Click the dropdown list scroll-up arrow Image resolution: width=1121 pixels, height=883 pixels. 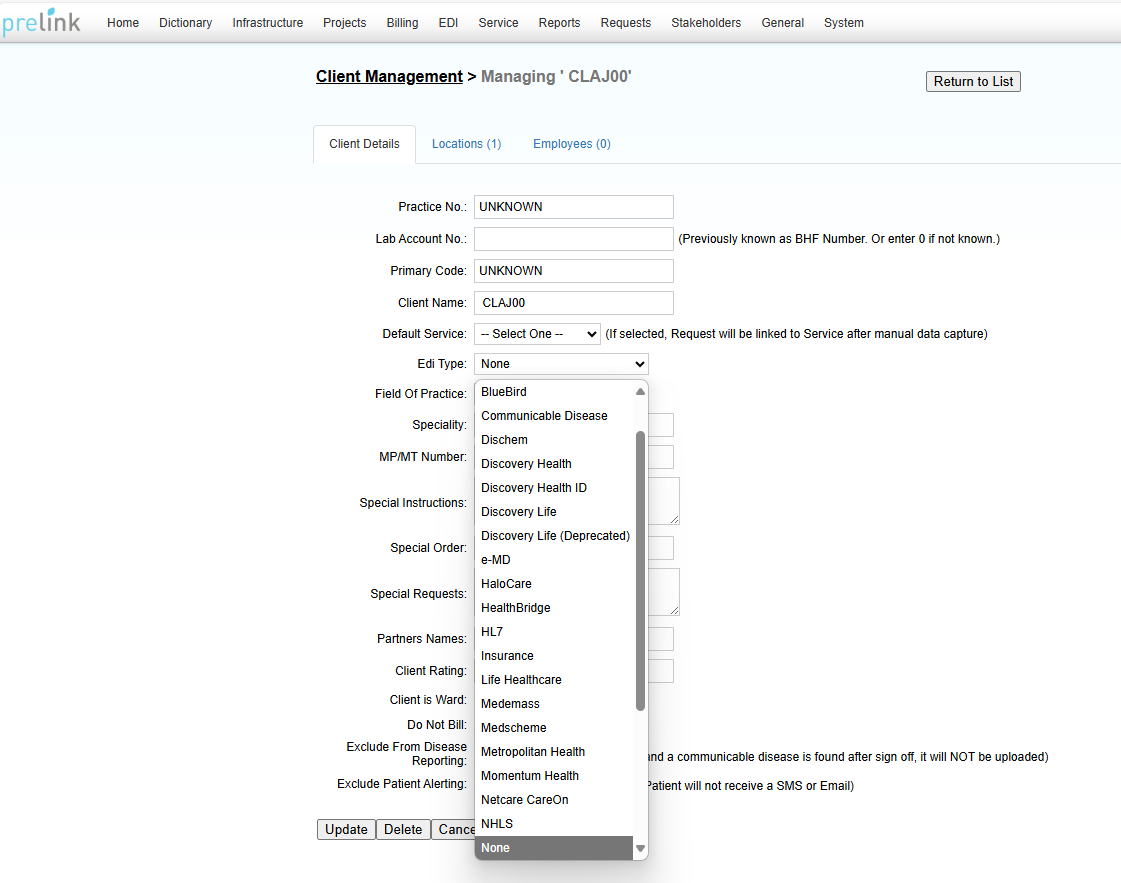[641, 392]
